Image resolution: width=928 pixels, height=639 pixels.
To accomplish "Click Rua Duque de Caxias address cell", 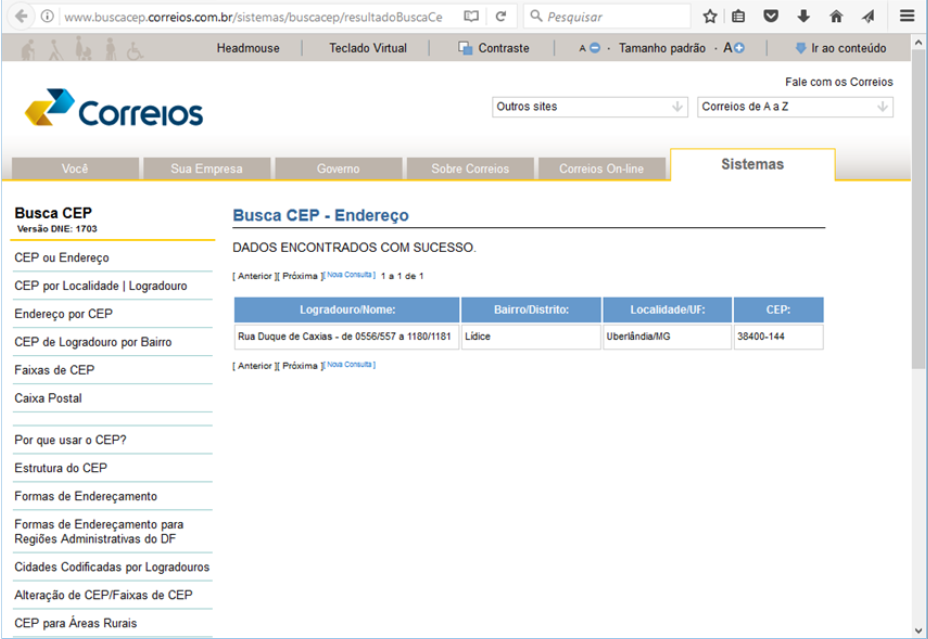I will [x=346, y=337].
